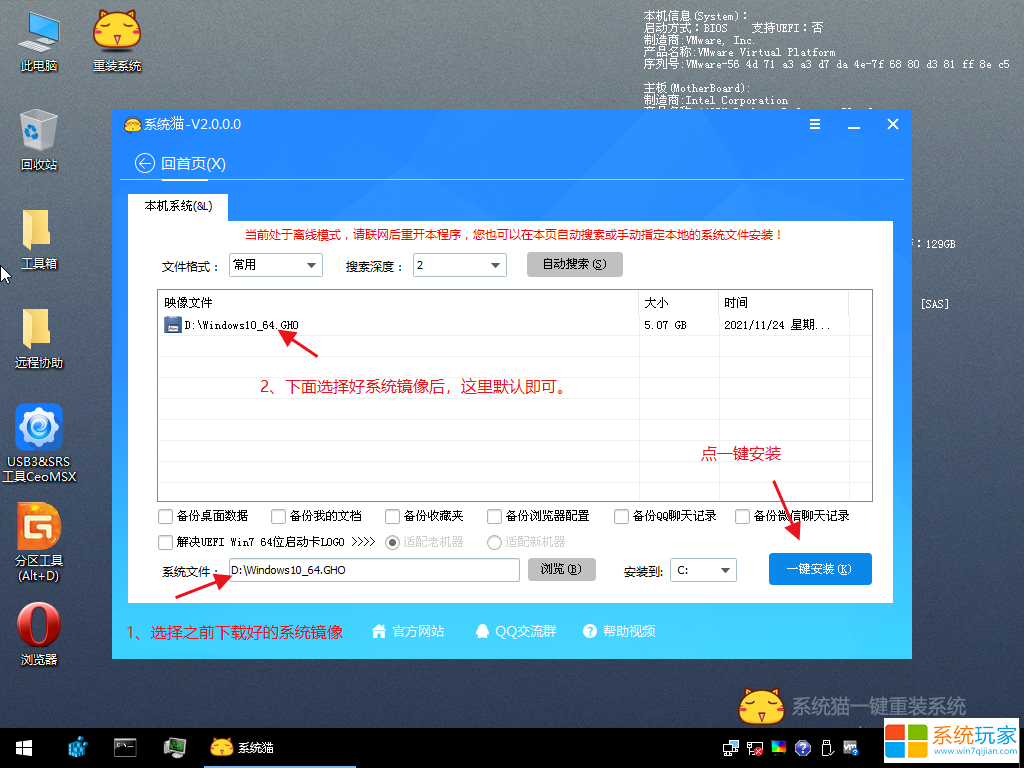Image resolution: width=1024 pixels, height=768 pixels.
Task: Enable 备份收藏夹 checkbox
Action: 392,517
